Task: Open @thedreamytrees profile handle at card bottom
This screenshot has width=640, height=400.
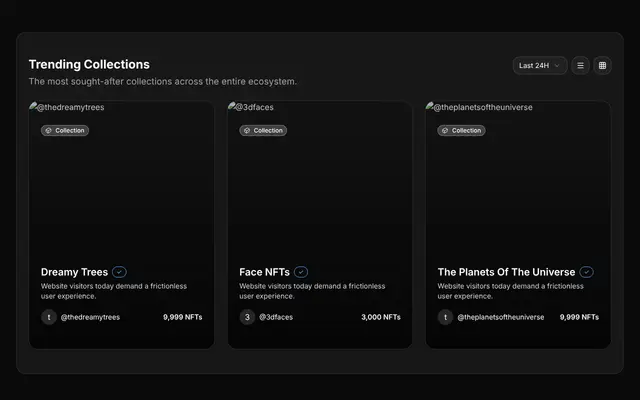Action: click(x=90, y=317)
